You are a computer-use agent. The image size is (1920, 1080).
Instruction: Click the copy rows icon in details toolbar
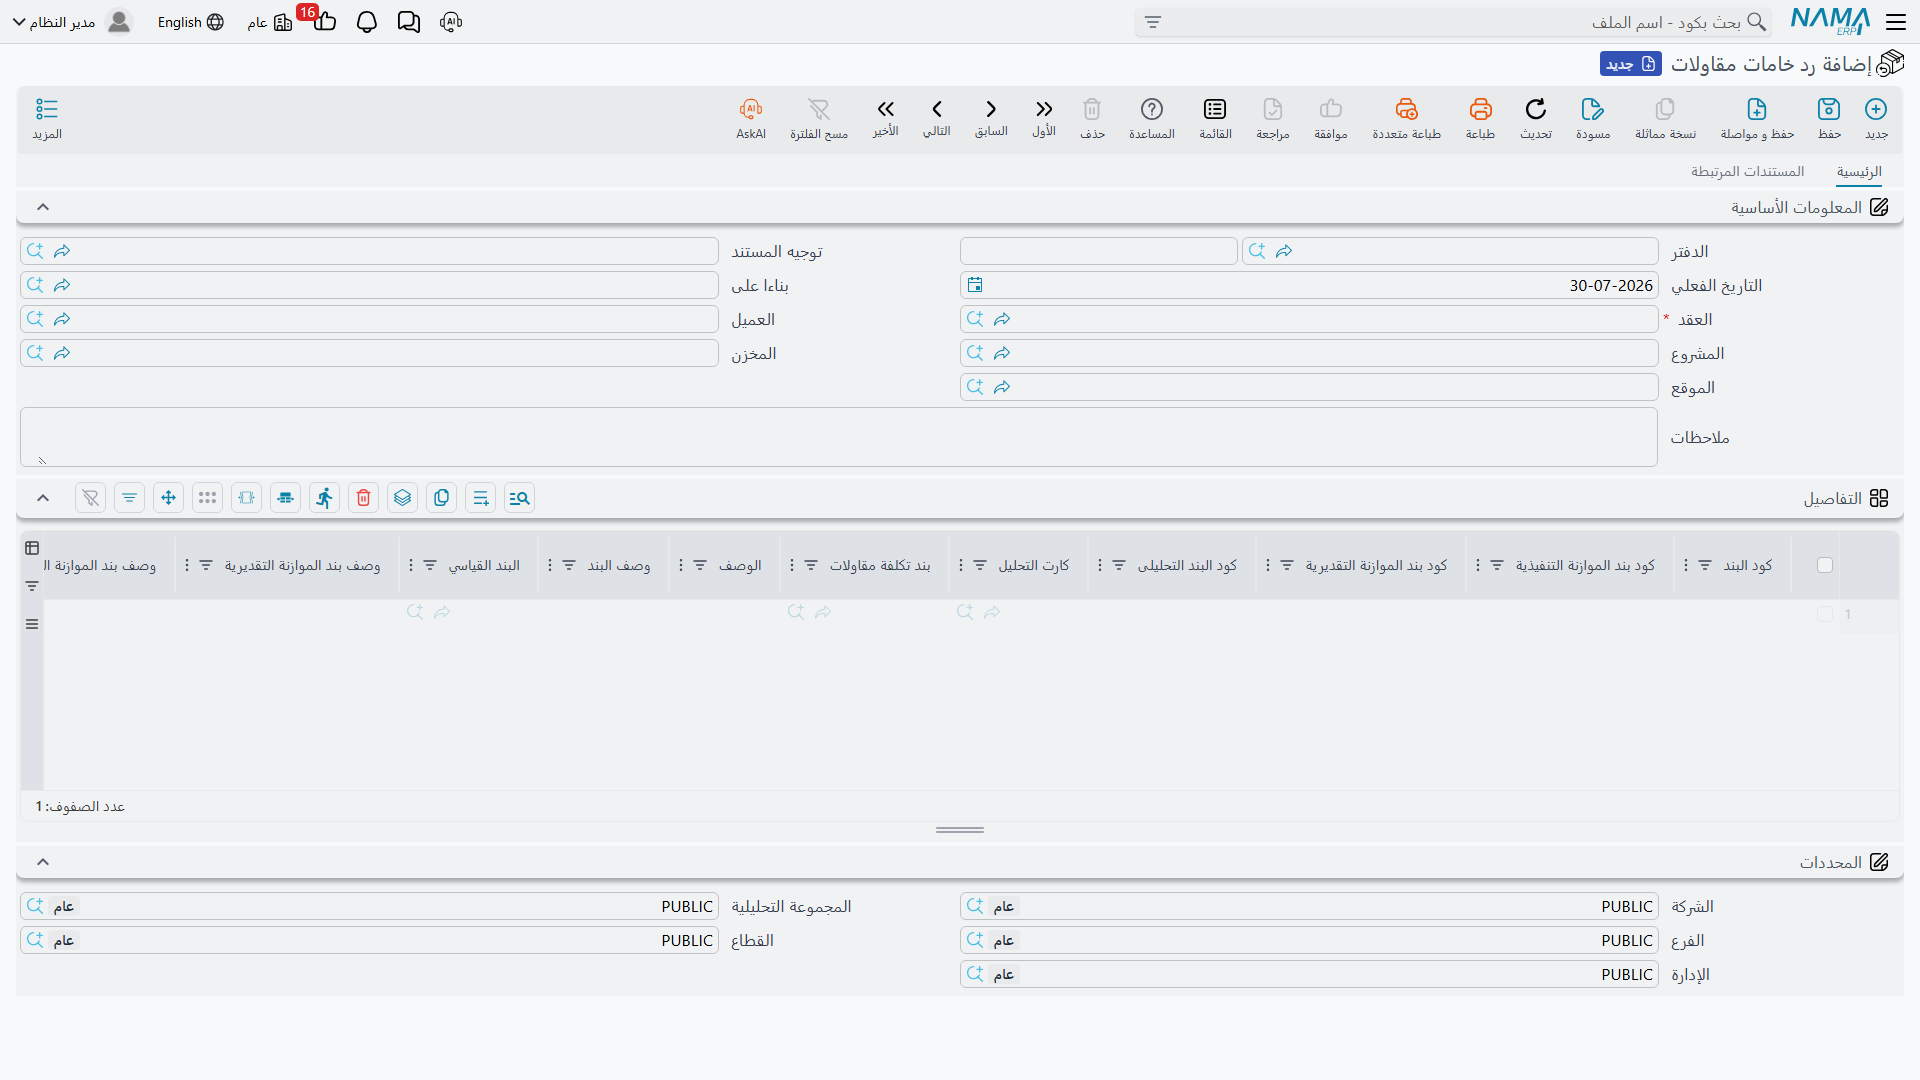pos(442,498)
